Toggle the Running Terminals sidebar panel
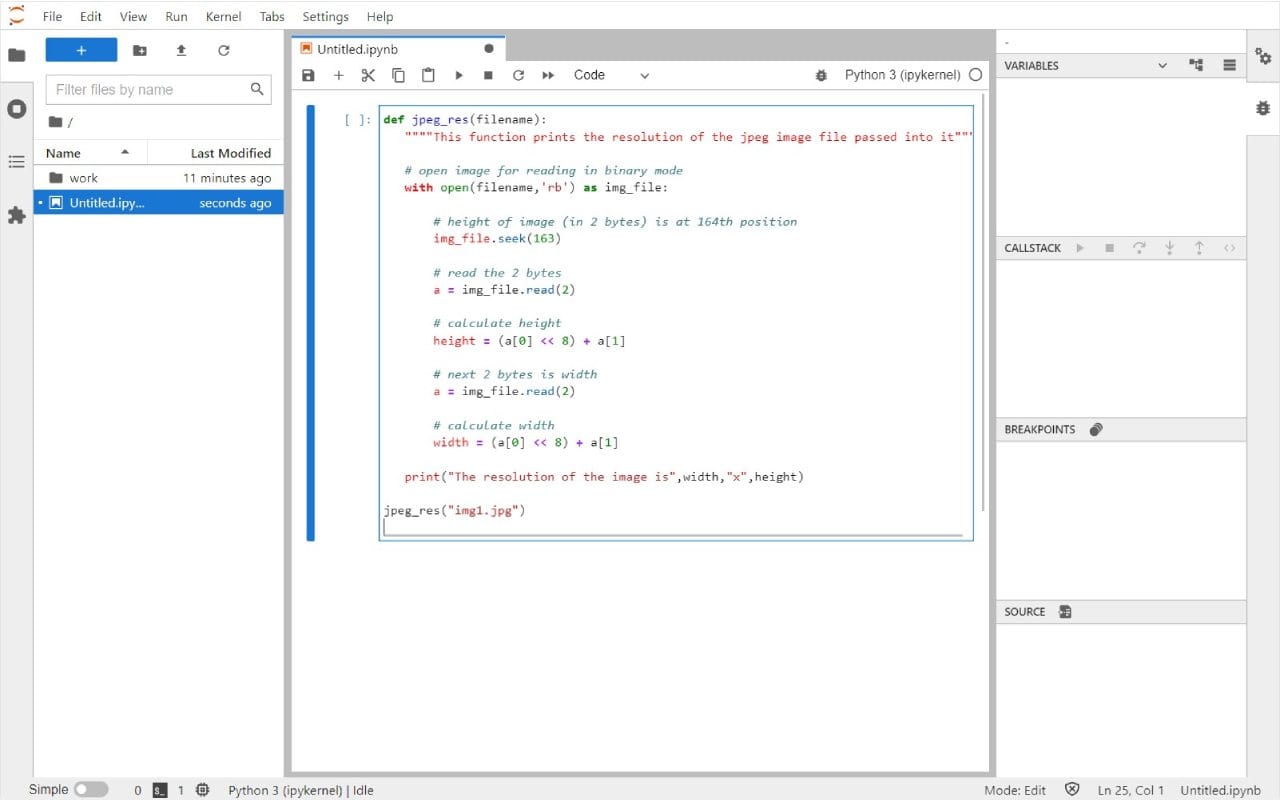1280x800 pixels. (x=16, y=109)
